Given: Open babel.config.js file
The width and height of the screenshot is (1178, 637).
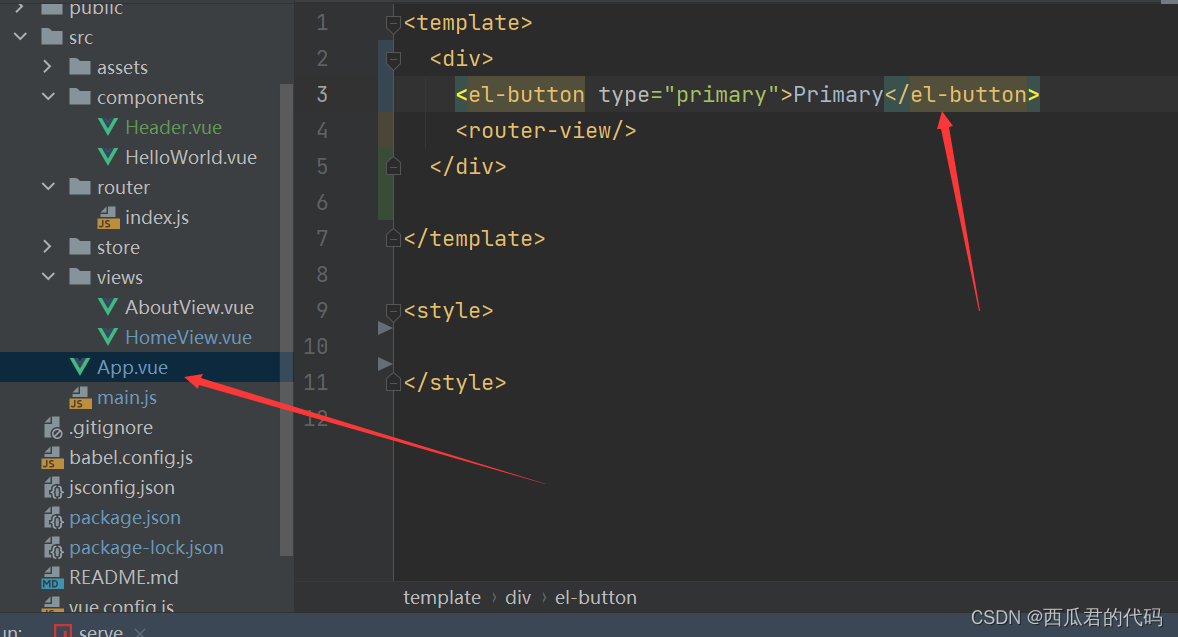Looking at the screenshot, I should 131,457.
